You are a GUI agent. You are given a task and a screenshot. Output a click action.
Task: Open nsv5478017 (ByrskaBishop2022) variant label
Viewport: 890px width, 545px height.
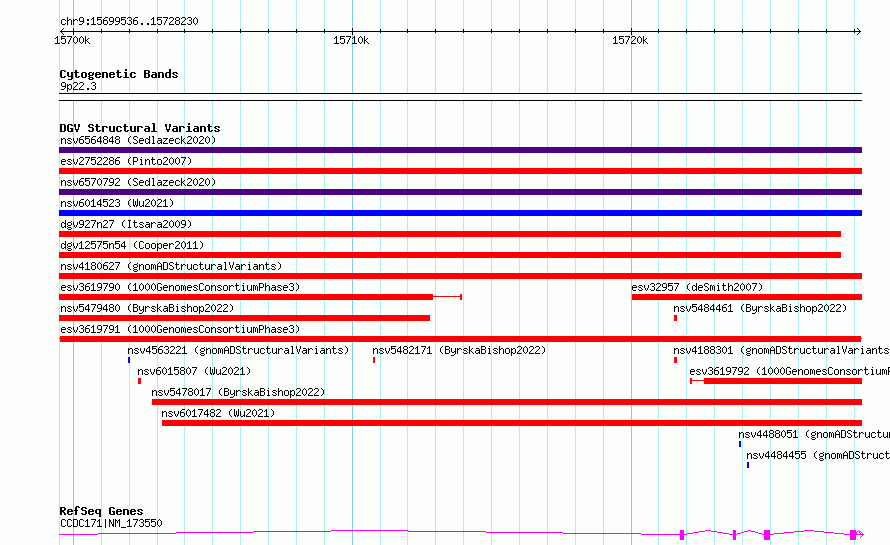[238, 392]
